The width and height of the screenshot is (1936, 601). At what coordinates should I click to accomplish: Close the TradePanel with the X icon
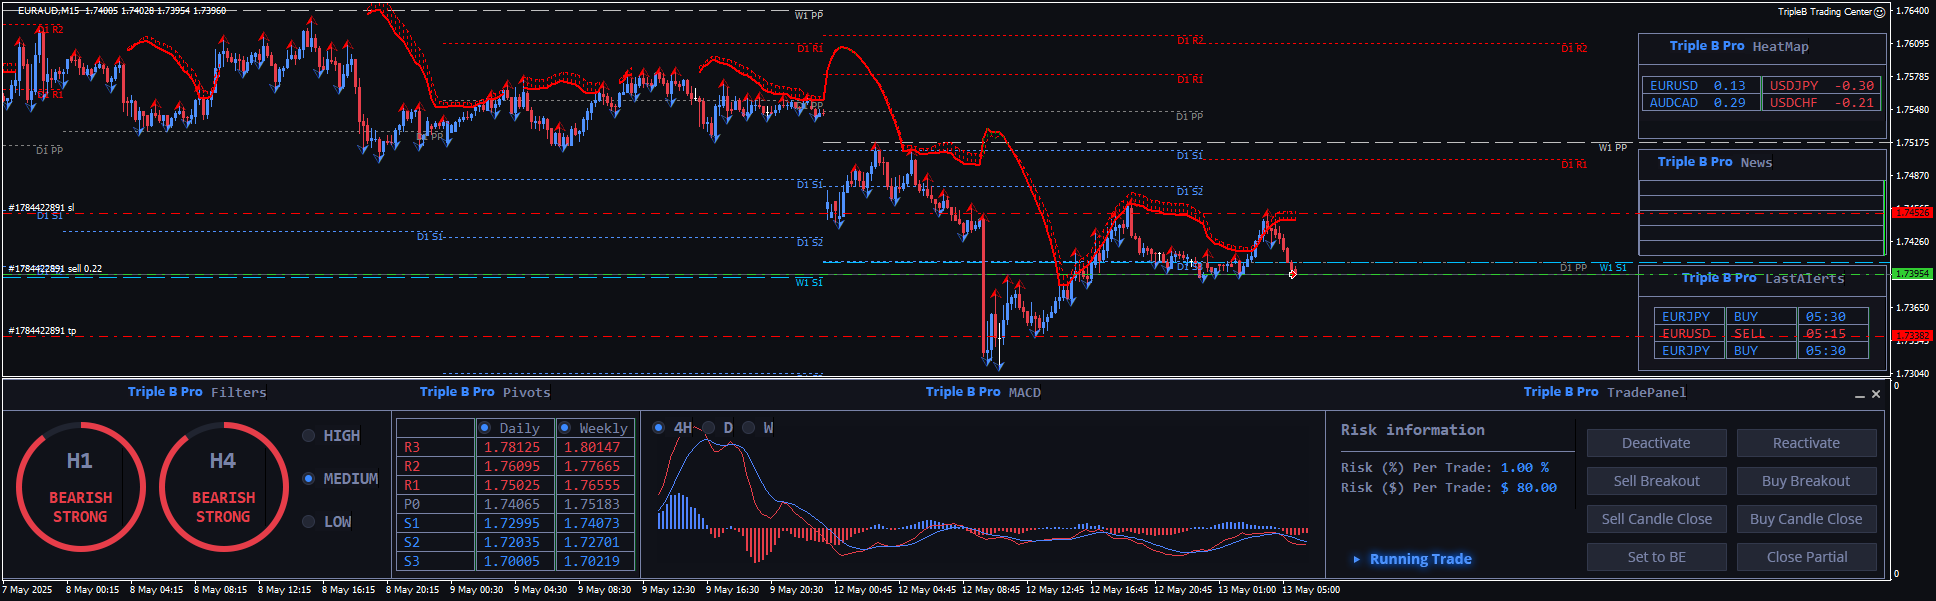pyautogui.click(x=1876, y=394)
